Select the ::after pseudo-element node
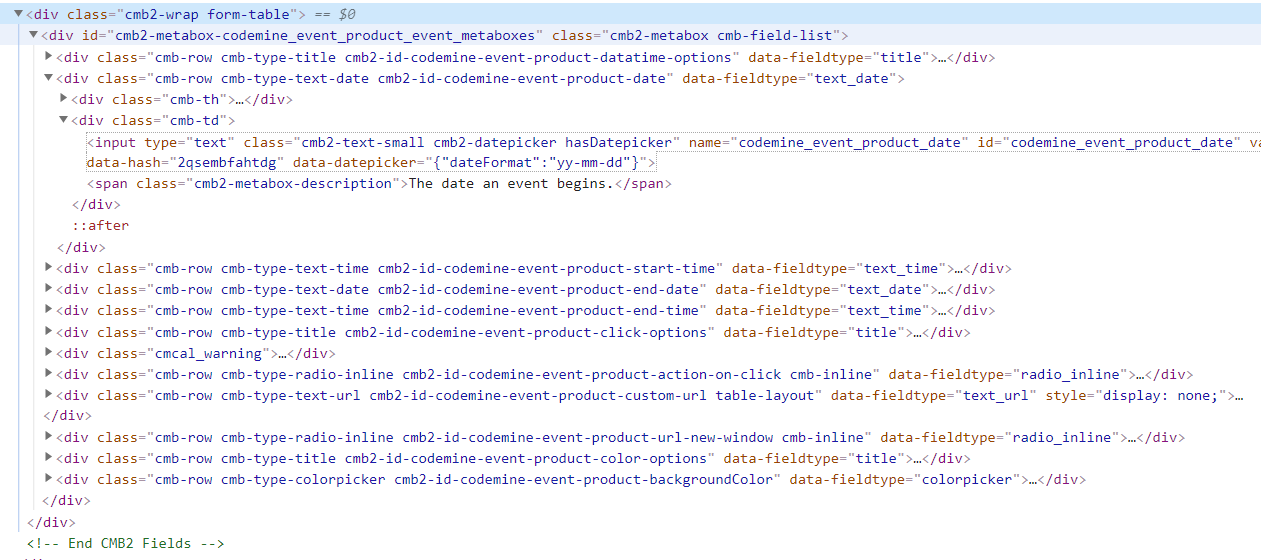1261x560 pixels. [100, 225]
